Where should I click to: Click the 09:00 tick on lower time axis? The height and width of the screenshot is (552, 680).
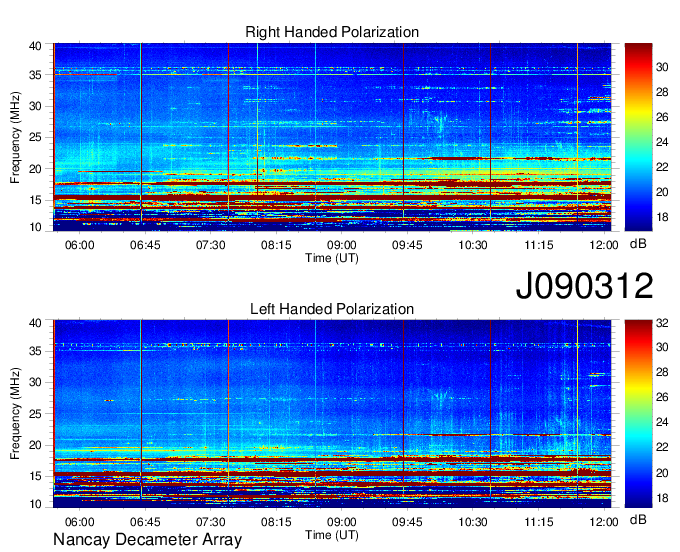coord(342,522)
